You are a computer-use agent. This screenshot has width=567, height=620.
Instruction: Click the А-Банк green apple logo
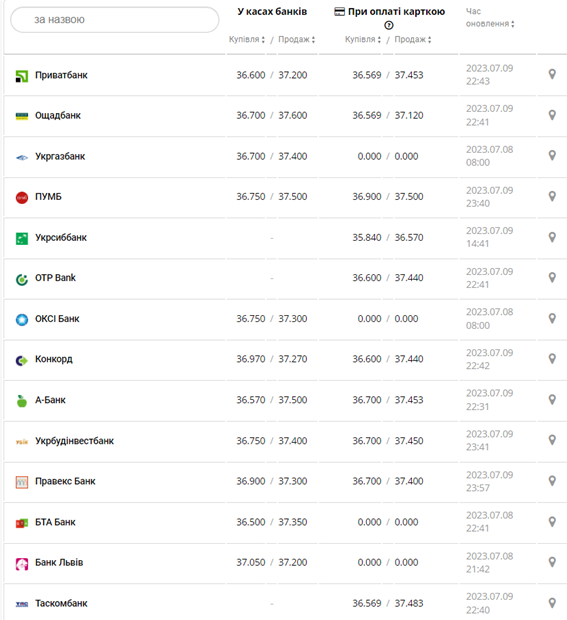click(x=22, y=401)
